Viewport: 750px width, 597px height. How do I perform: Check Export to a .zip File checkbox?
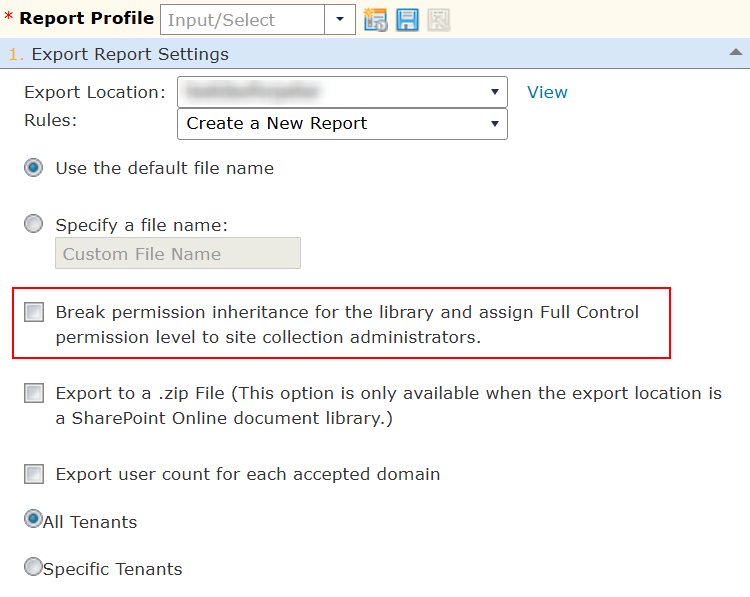tap(34, 393)
